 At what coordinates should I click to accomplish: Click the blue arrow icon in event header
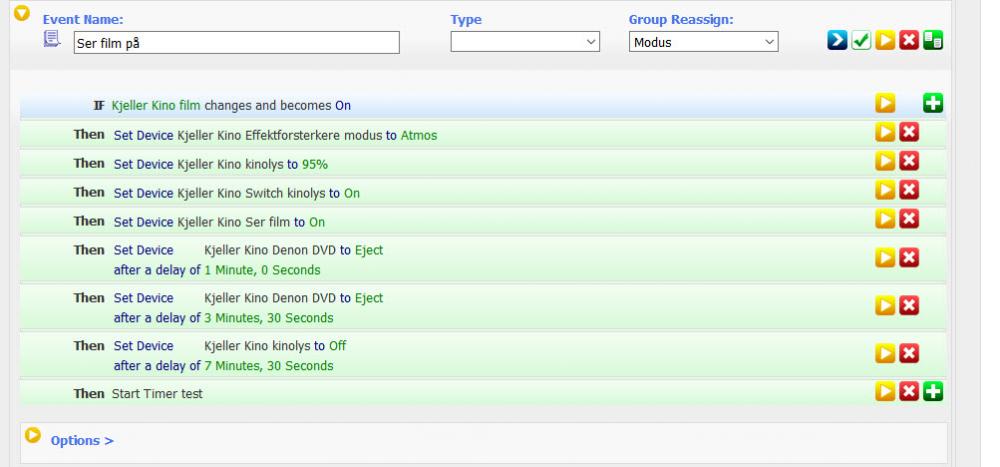[837, 42]
